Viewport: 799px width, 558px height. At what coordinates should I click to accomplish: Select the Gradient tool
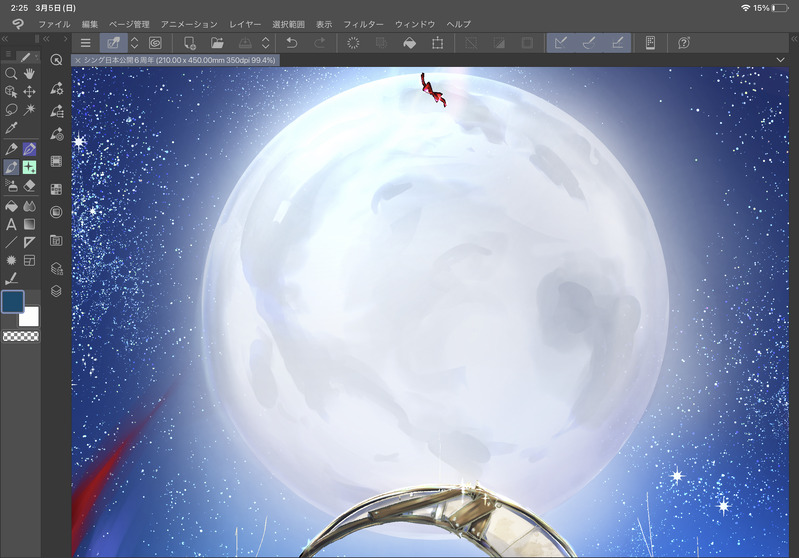(29, 224)
